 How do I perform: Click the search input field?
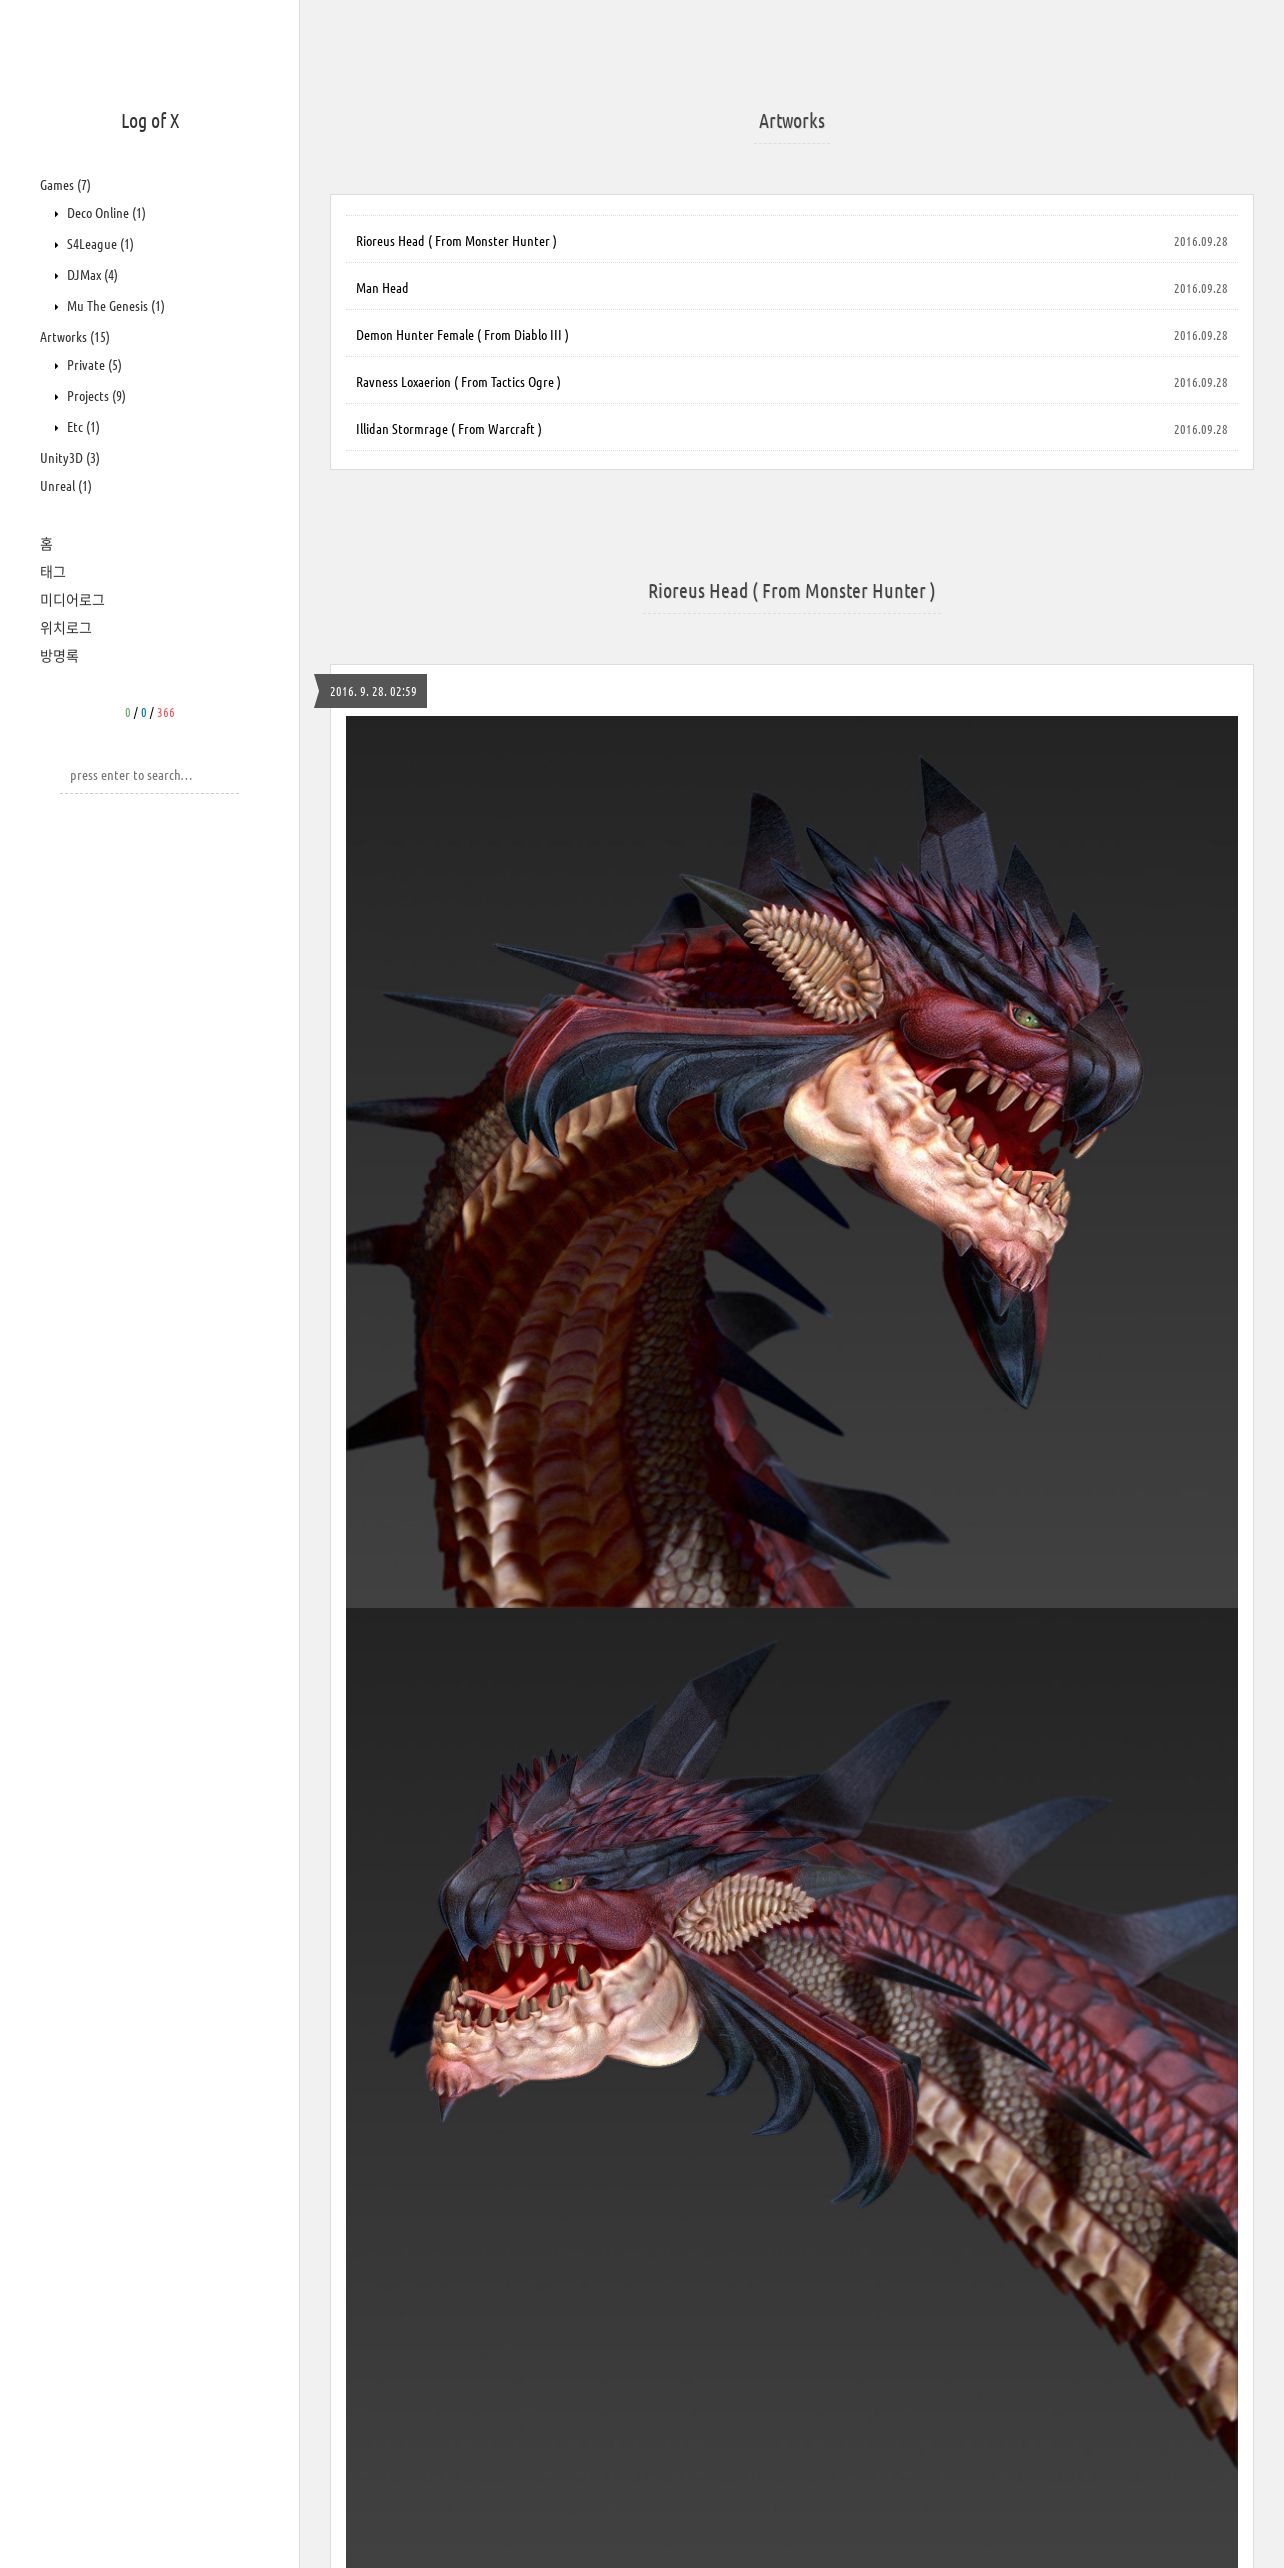149,775
